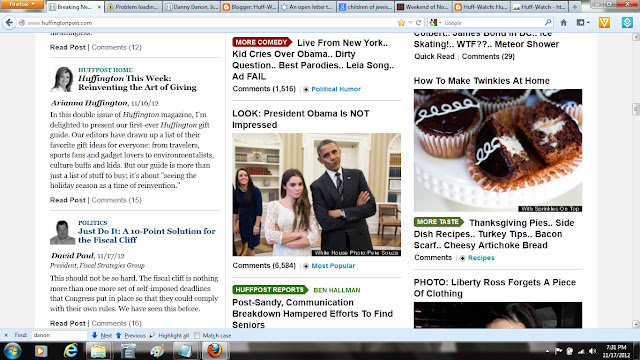This screenshot has width=640, height=360.
Task: Click the Google search box
Action: pos(492,23)
